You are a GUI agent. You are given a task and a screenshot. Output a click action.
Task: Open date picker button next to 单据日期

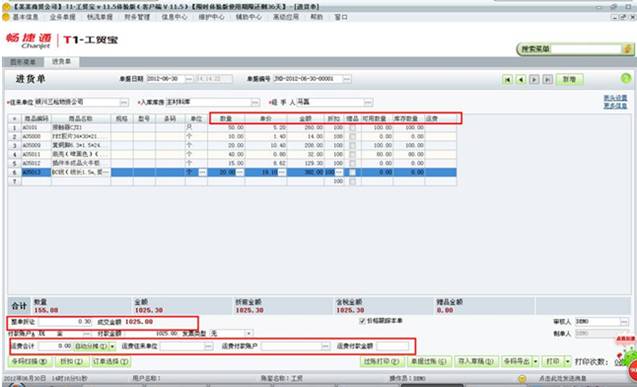(x=188, y=79)
